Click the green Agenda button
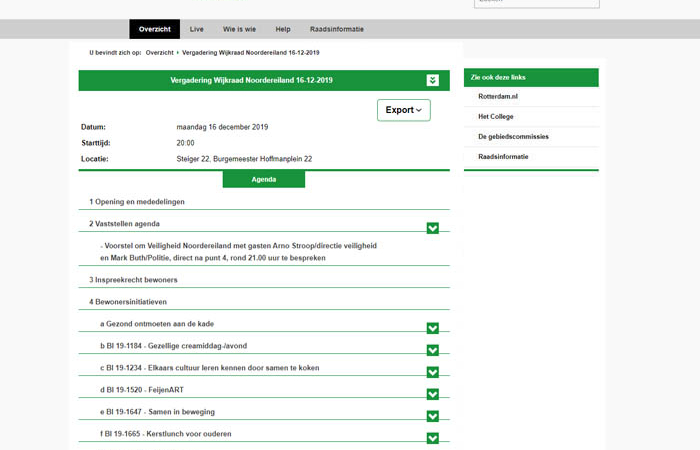 pos(263,180)
